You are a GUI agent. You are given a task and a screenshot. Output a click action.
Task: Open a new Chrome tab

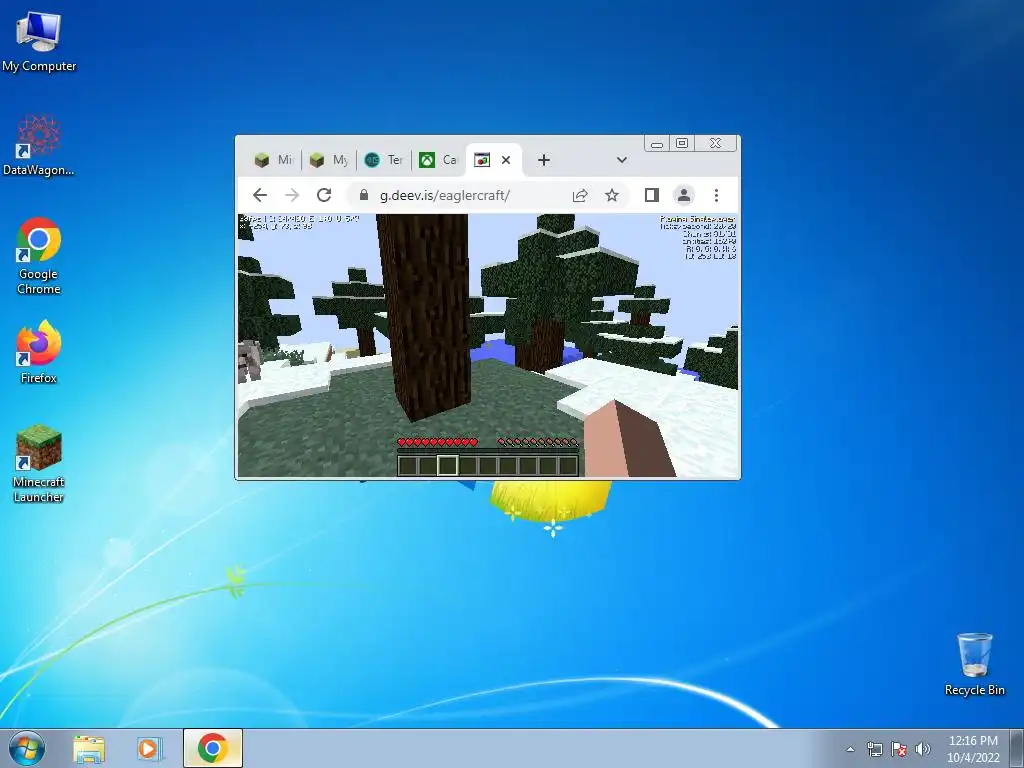pos(543,160)
